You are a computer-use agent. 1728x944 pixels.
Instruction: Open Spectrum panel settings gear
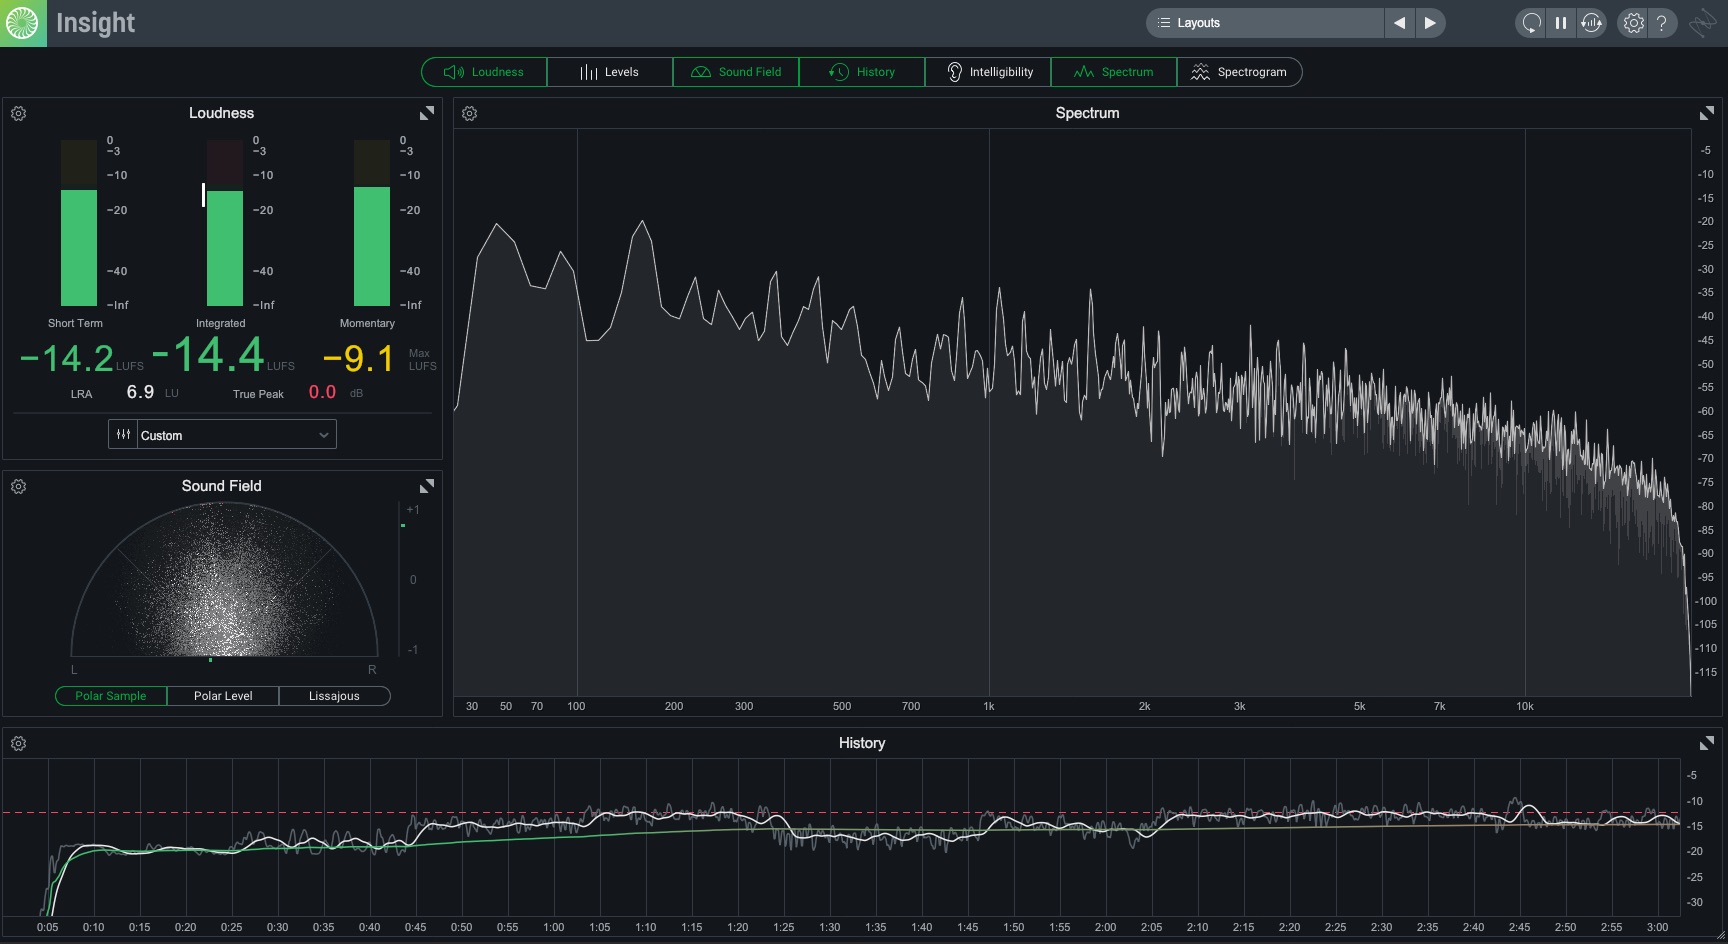[469, 114]
